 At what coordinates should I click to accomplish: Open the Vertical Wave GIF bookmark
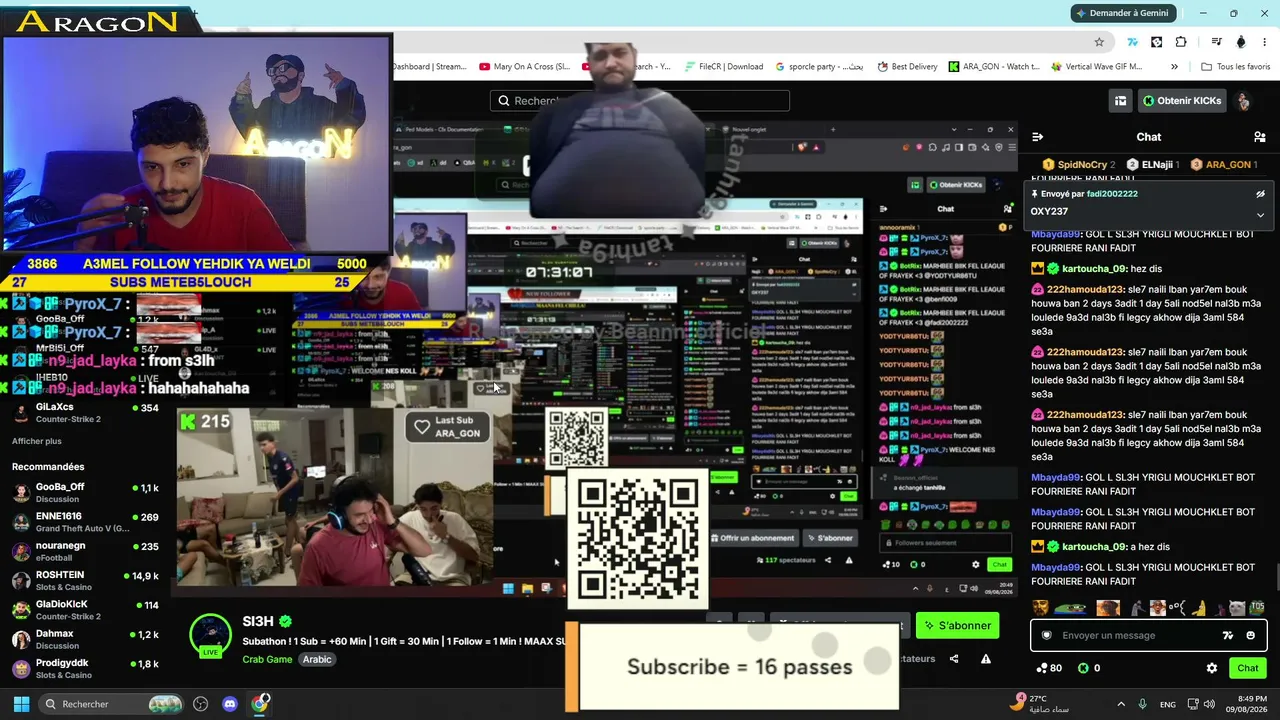pyautogui.click(x=1096, y=67)
